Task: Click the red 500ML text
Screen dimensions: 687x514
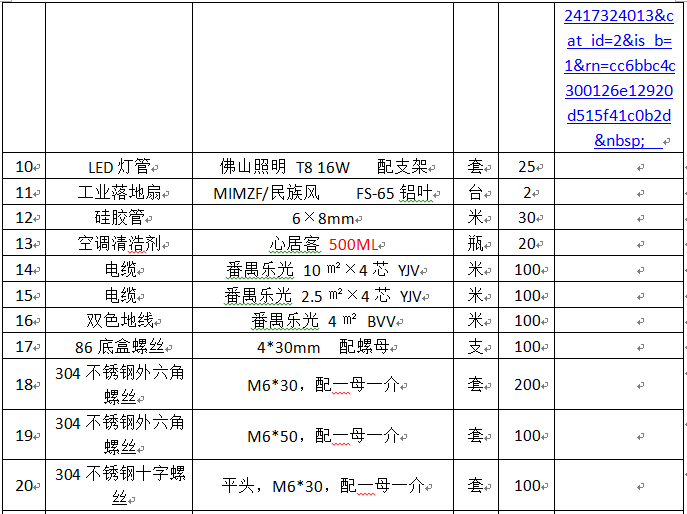Action: (x=350, y=244)
